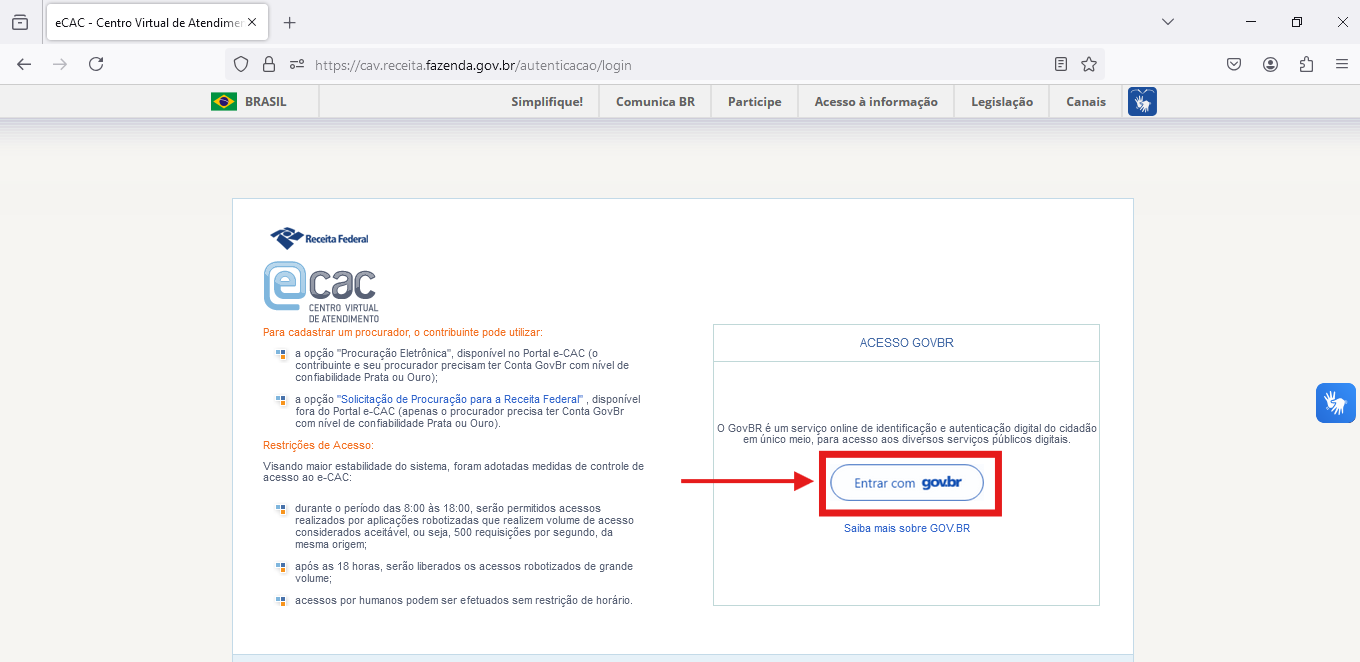Image resolution: width=1360 pixels, height=662 pixels.
Task: Open a new browser tab
Action: click(x=290, y=22)
